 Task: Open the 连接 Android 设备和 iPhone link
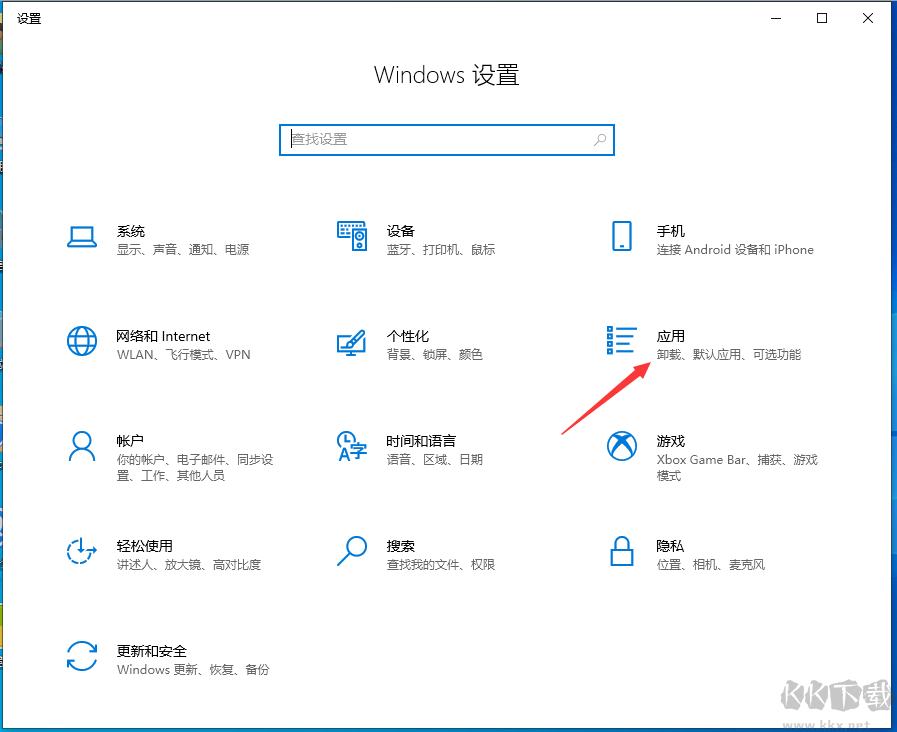(x=737, y=249)
